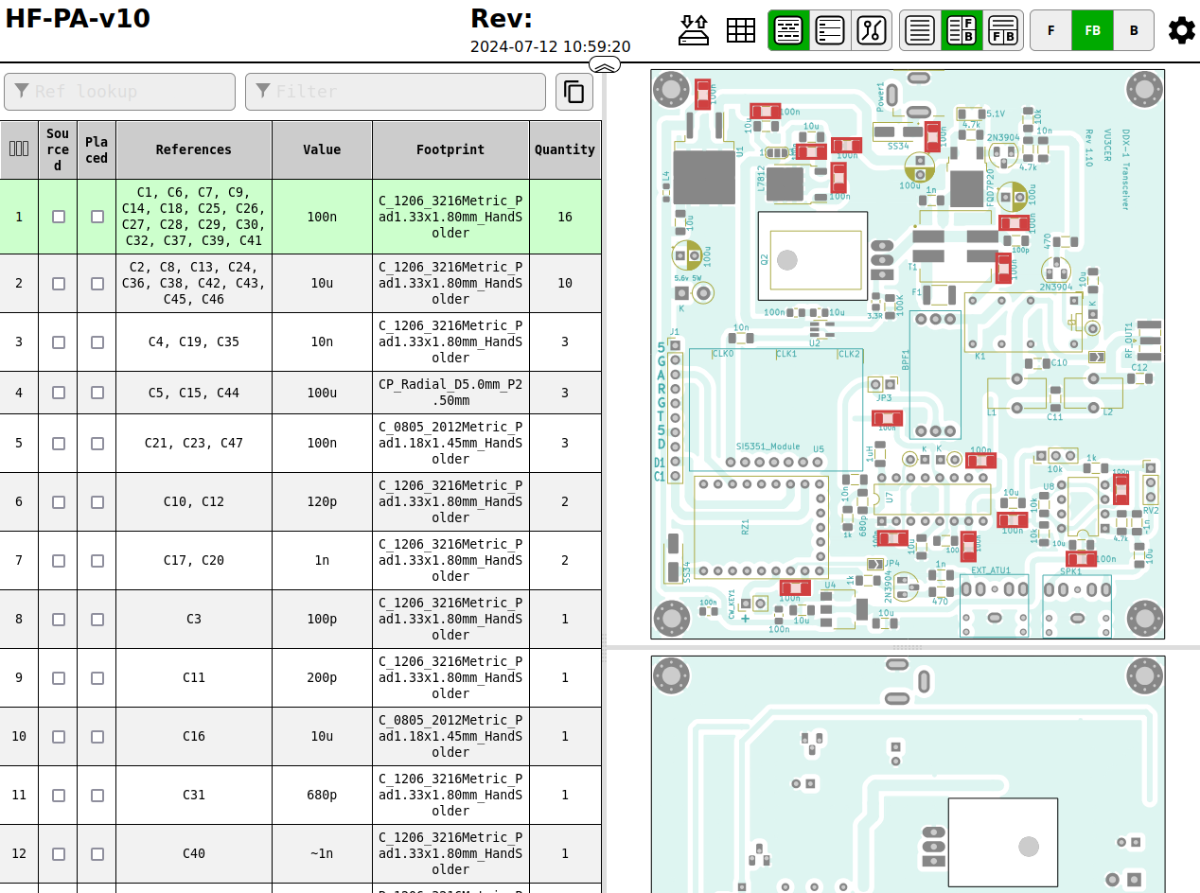The height and width of the screenshot is (893, 1200).
Task: Select the 10u row with quantity 10
Action: point(301,283)
